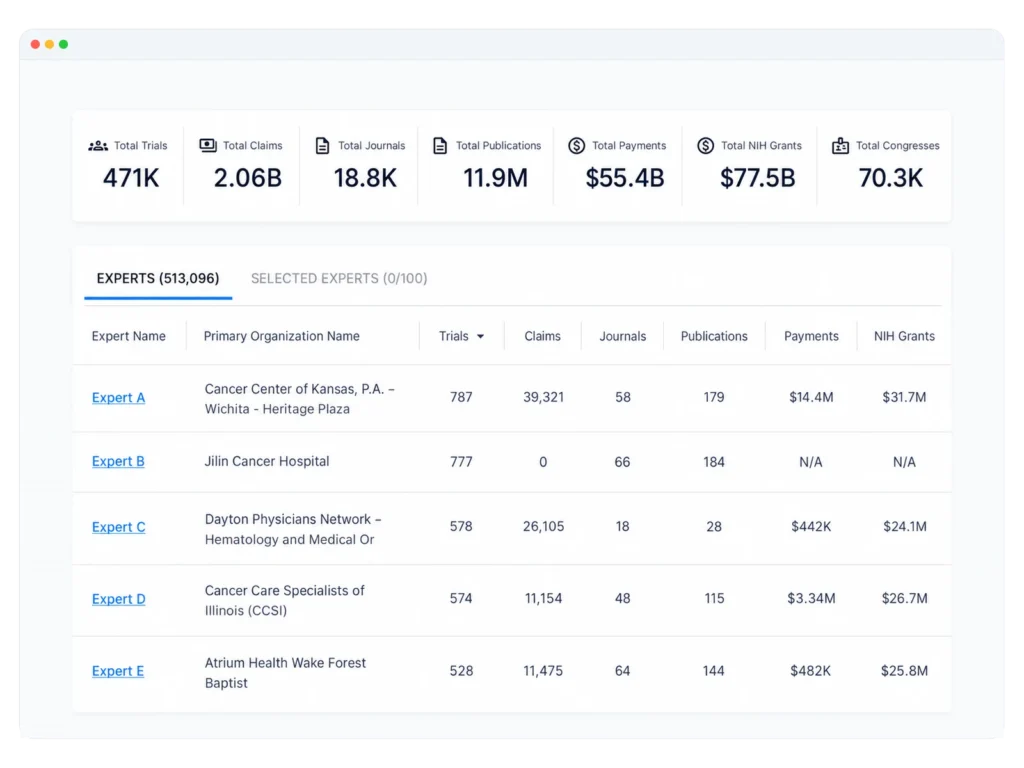
Task: Click the 787 trials value
Action: (461, 397)
